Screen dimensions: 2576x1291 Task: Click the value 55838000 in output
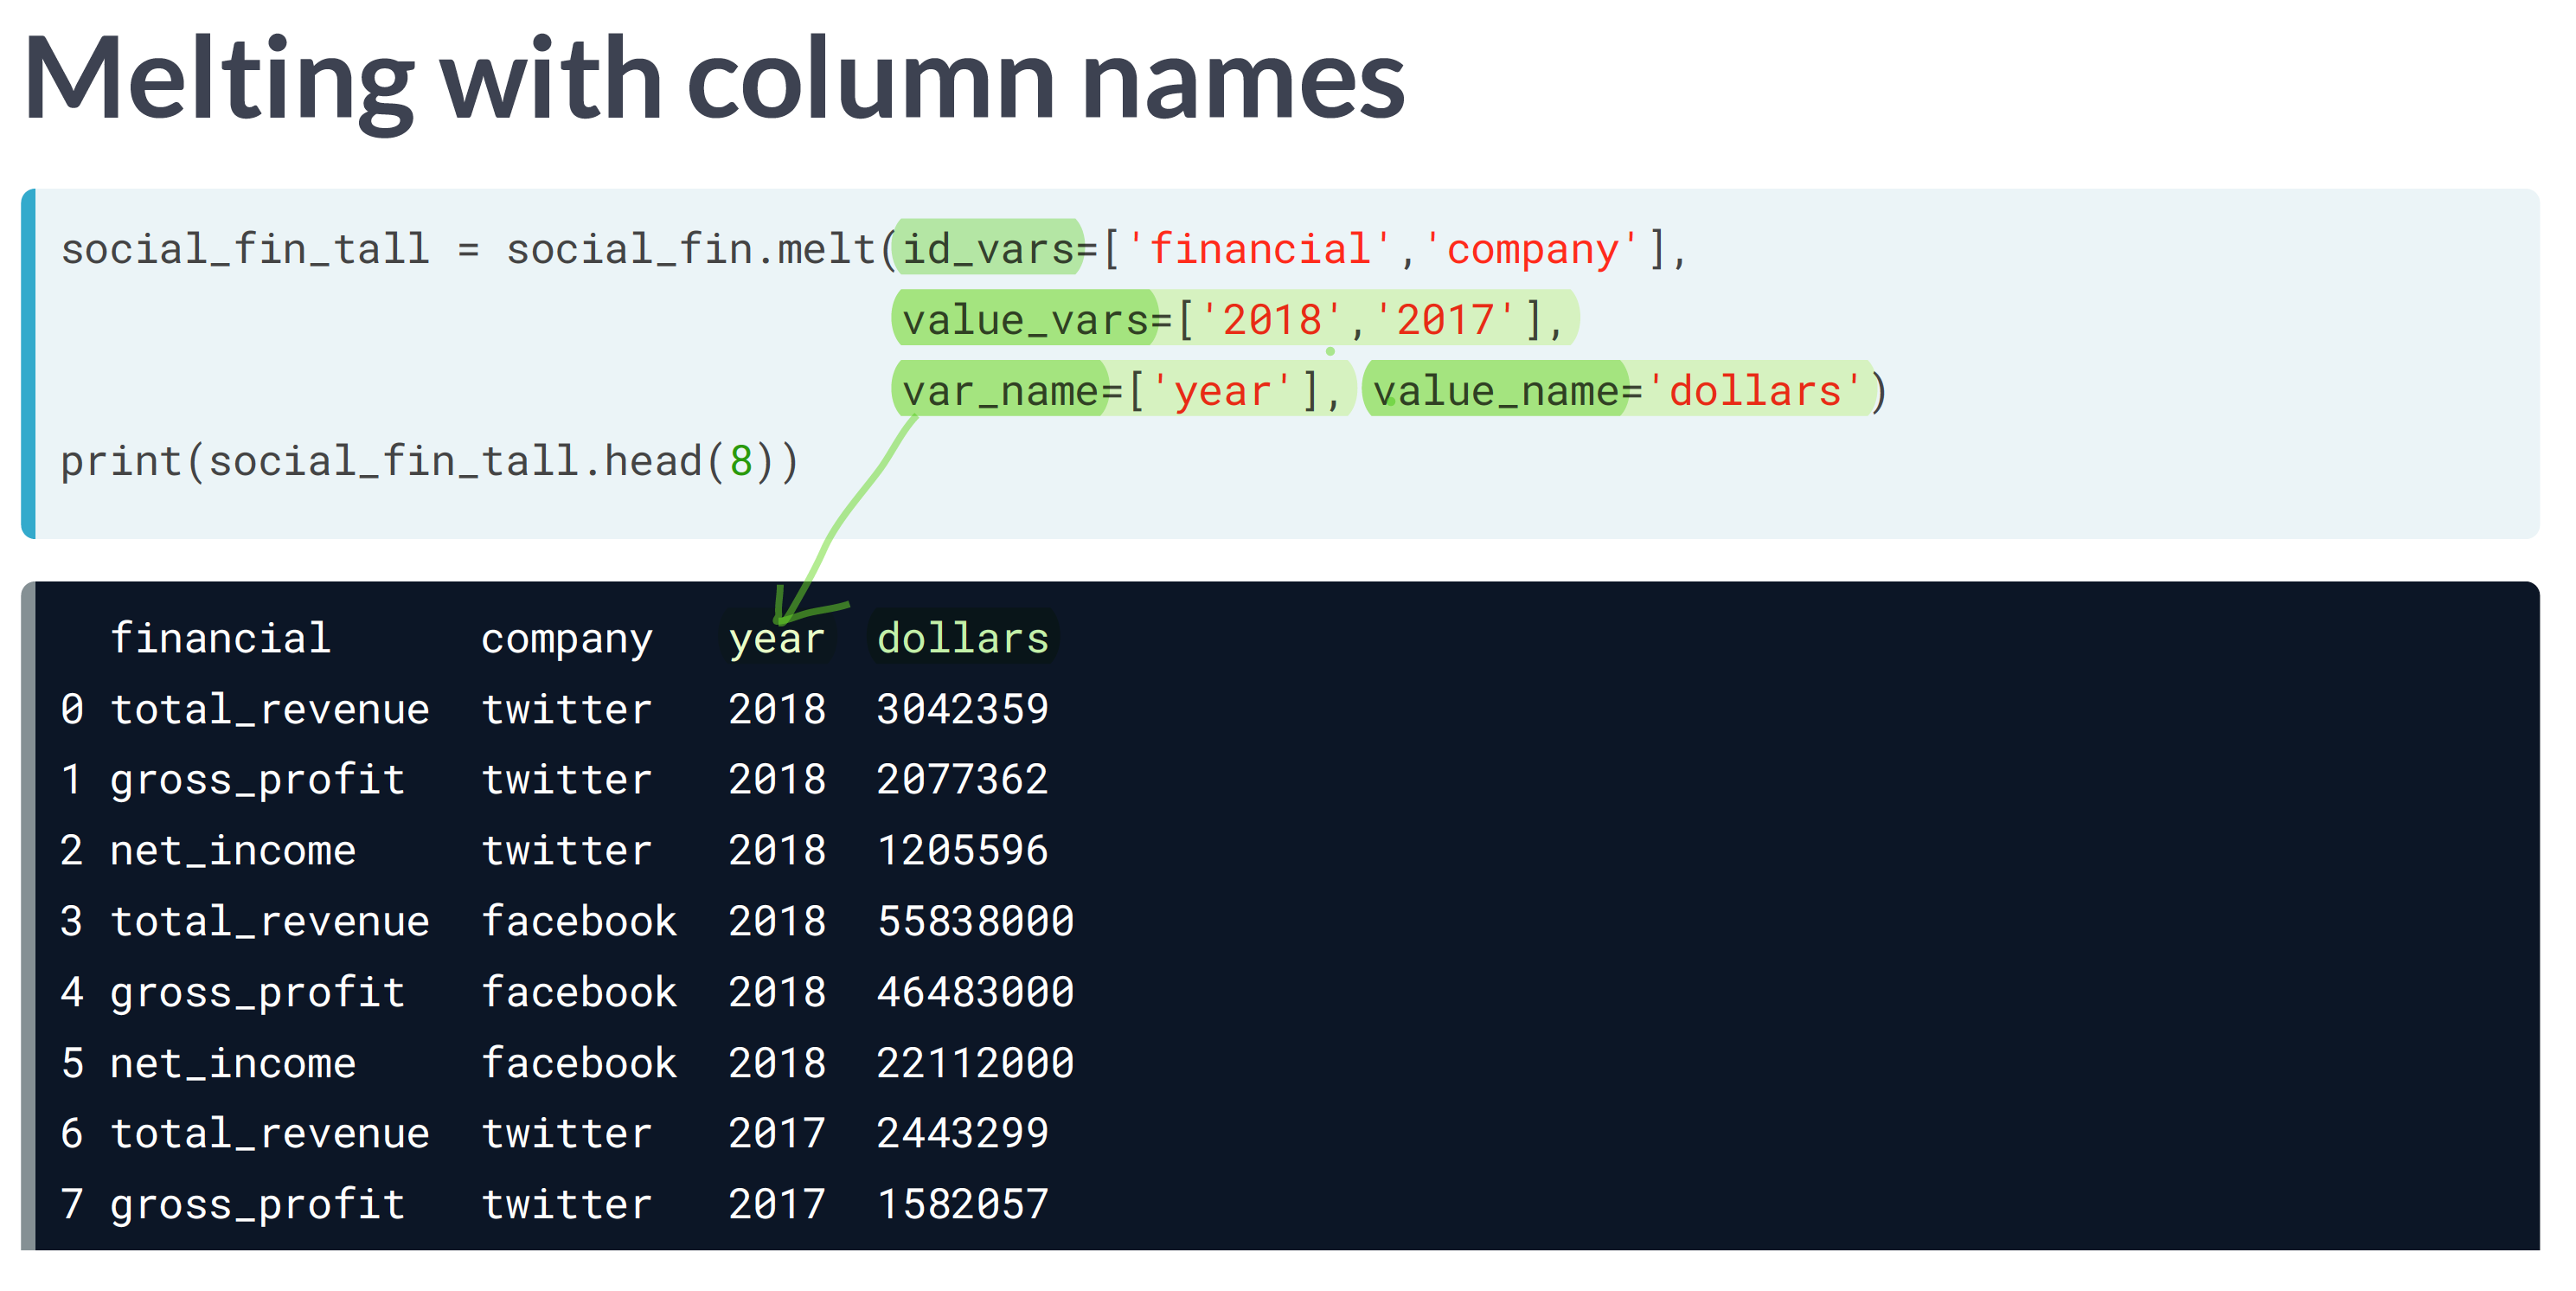975,921
